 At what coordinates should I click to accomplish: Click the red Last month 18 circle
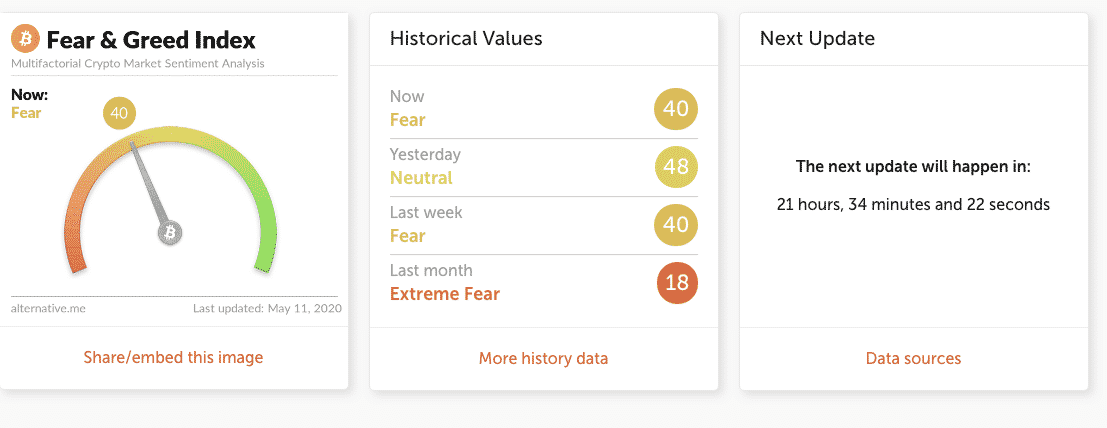tap(677, 283)
